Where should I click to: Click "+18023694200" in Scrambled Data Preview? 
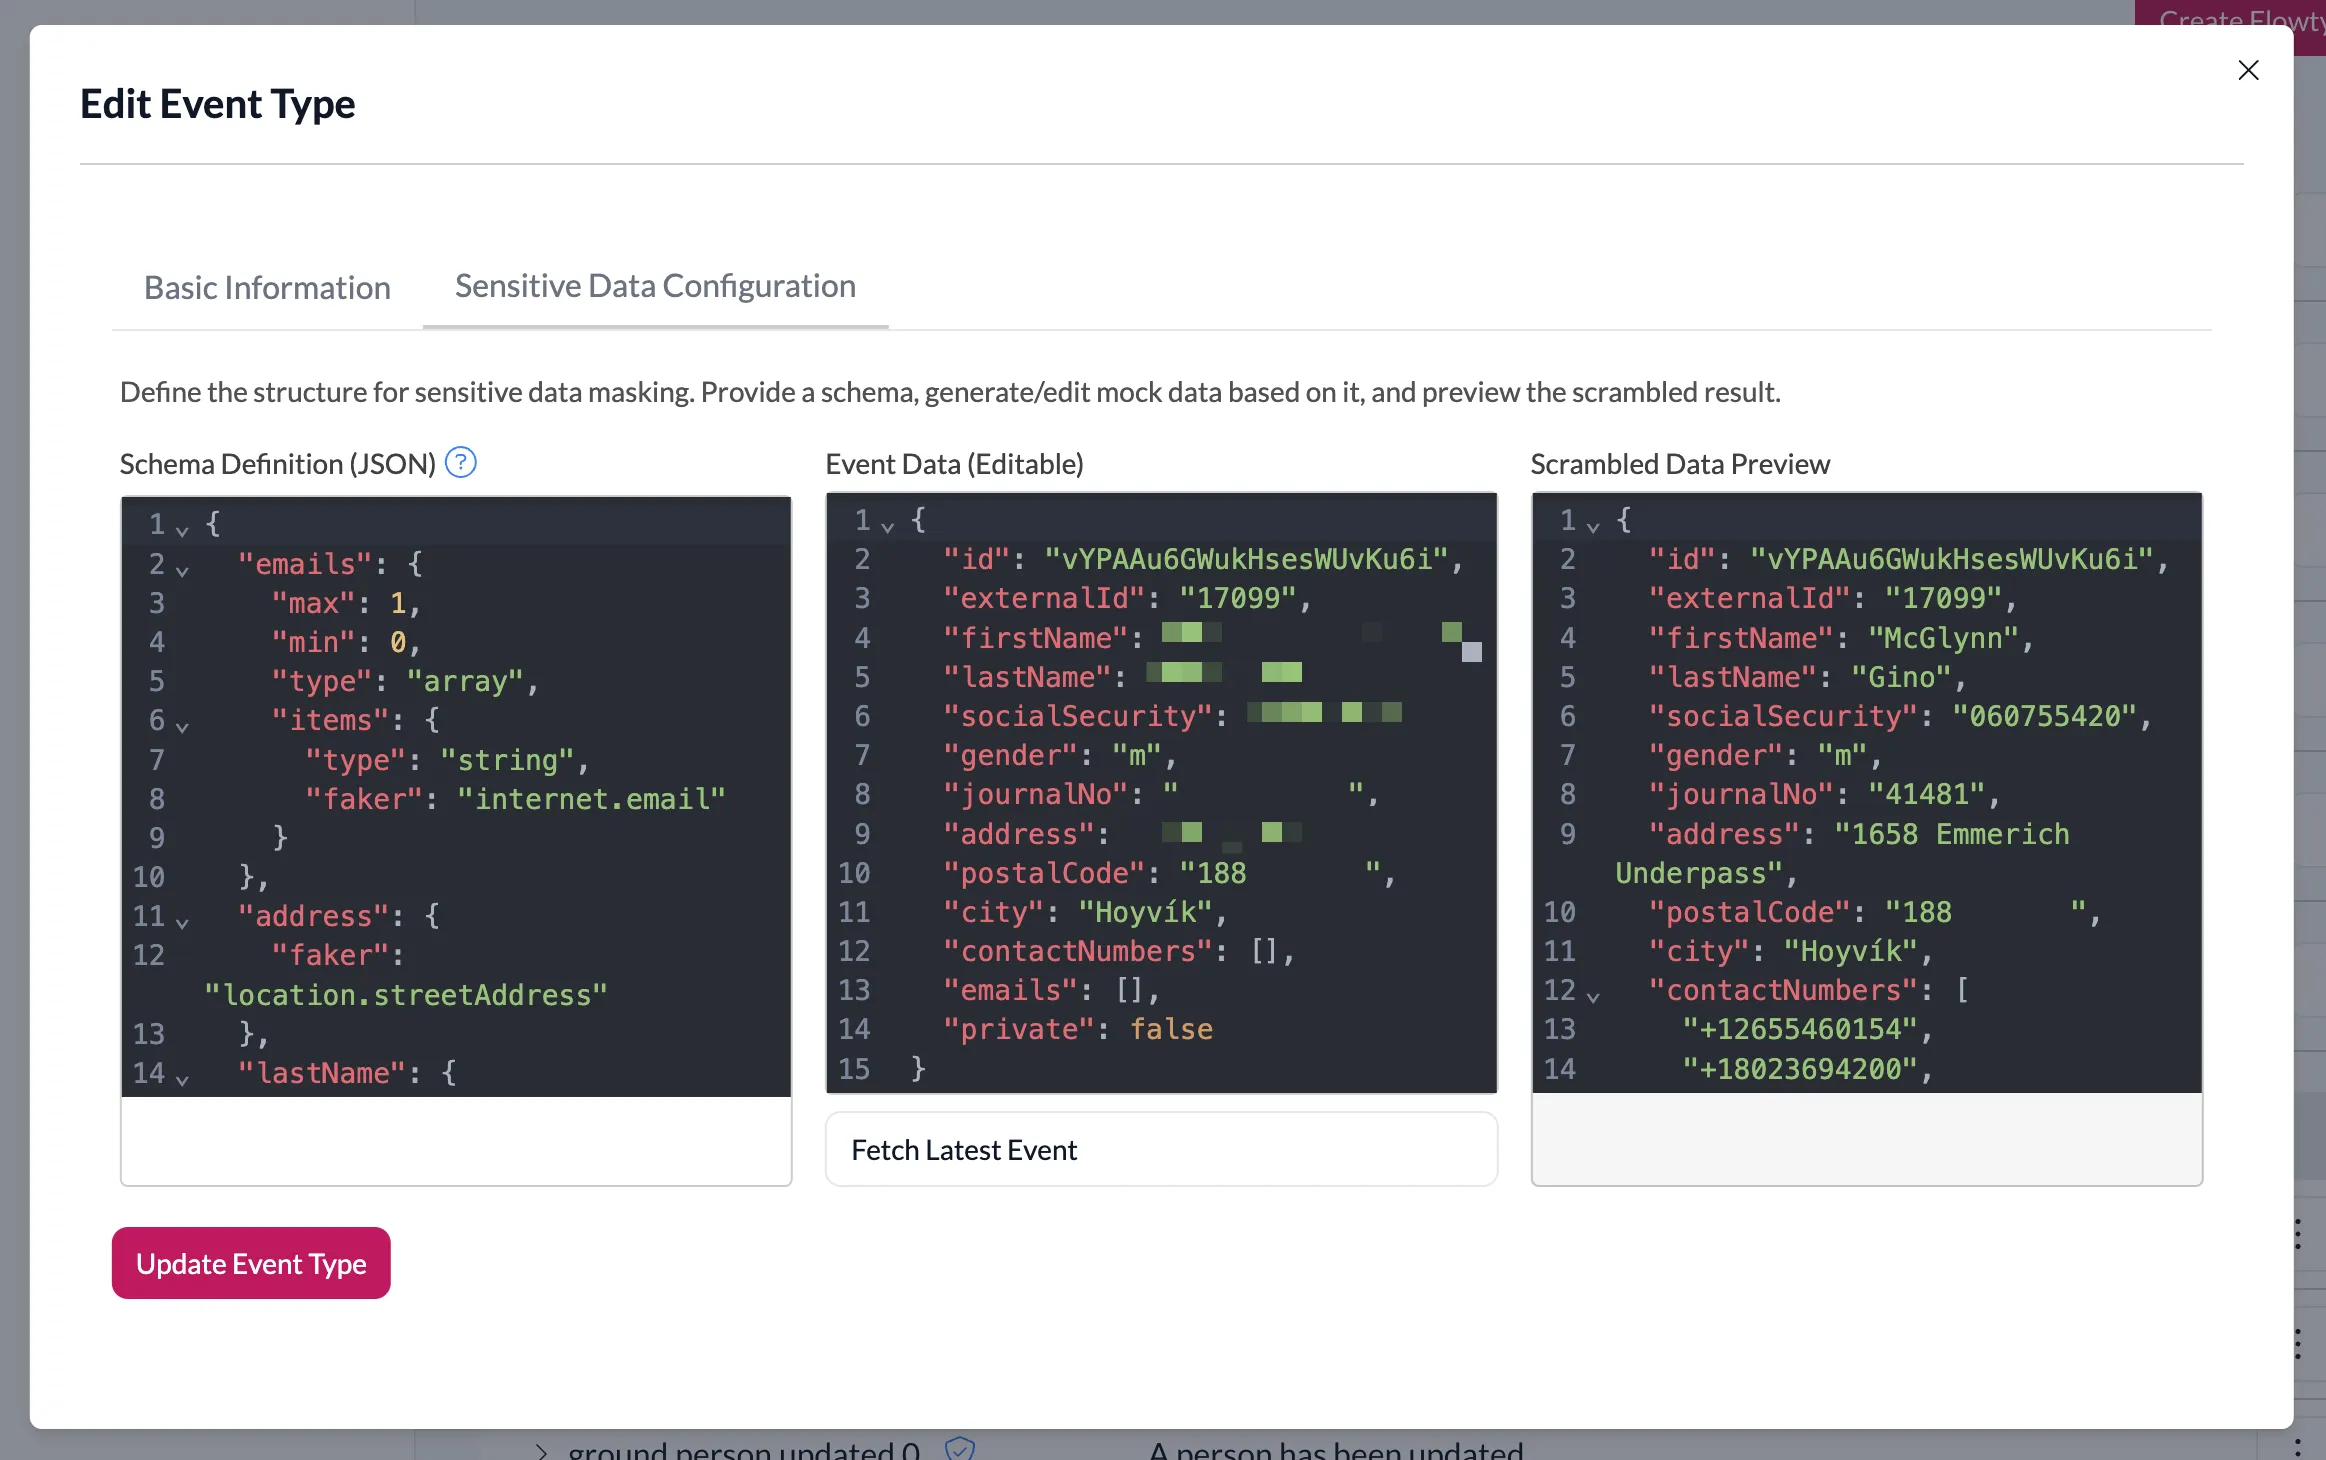click(1800, 1069)
